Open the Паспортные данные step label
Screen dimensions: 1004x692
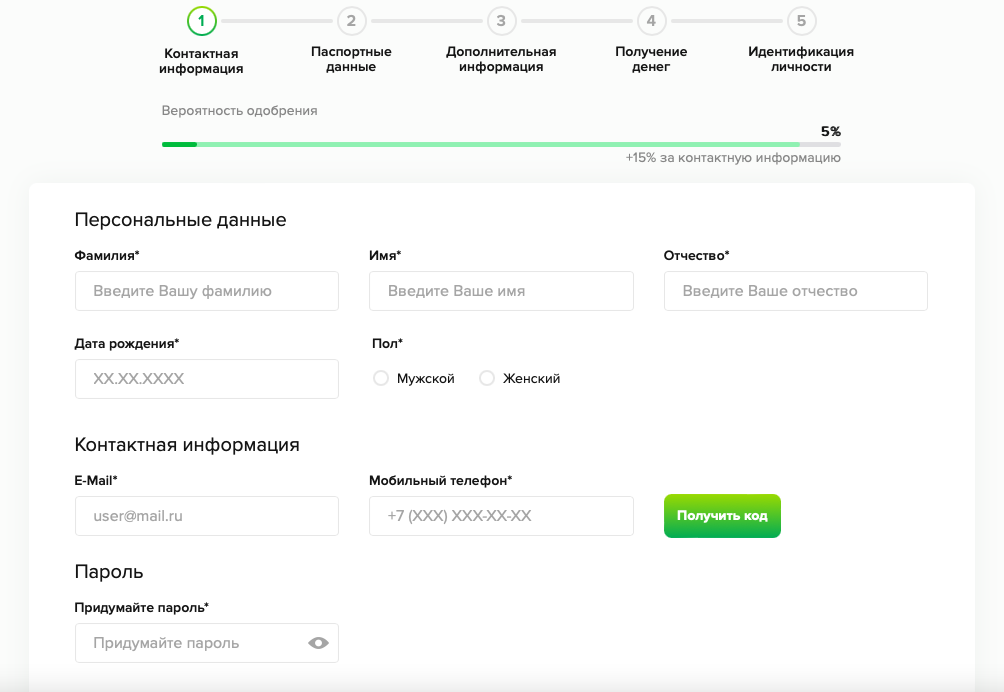(351, 59)
